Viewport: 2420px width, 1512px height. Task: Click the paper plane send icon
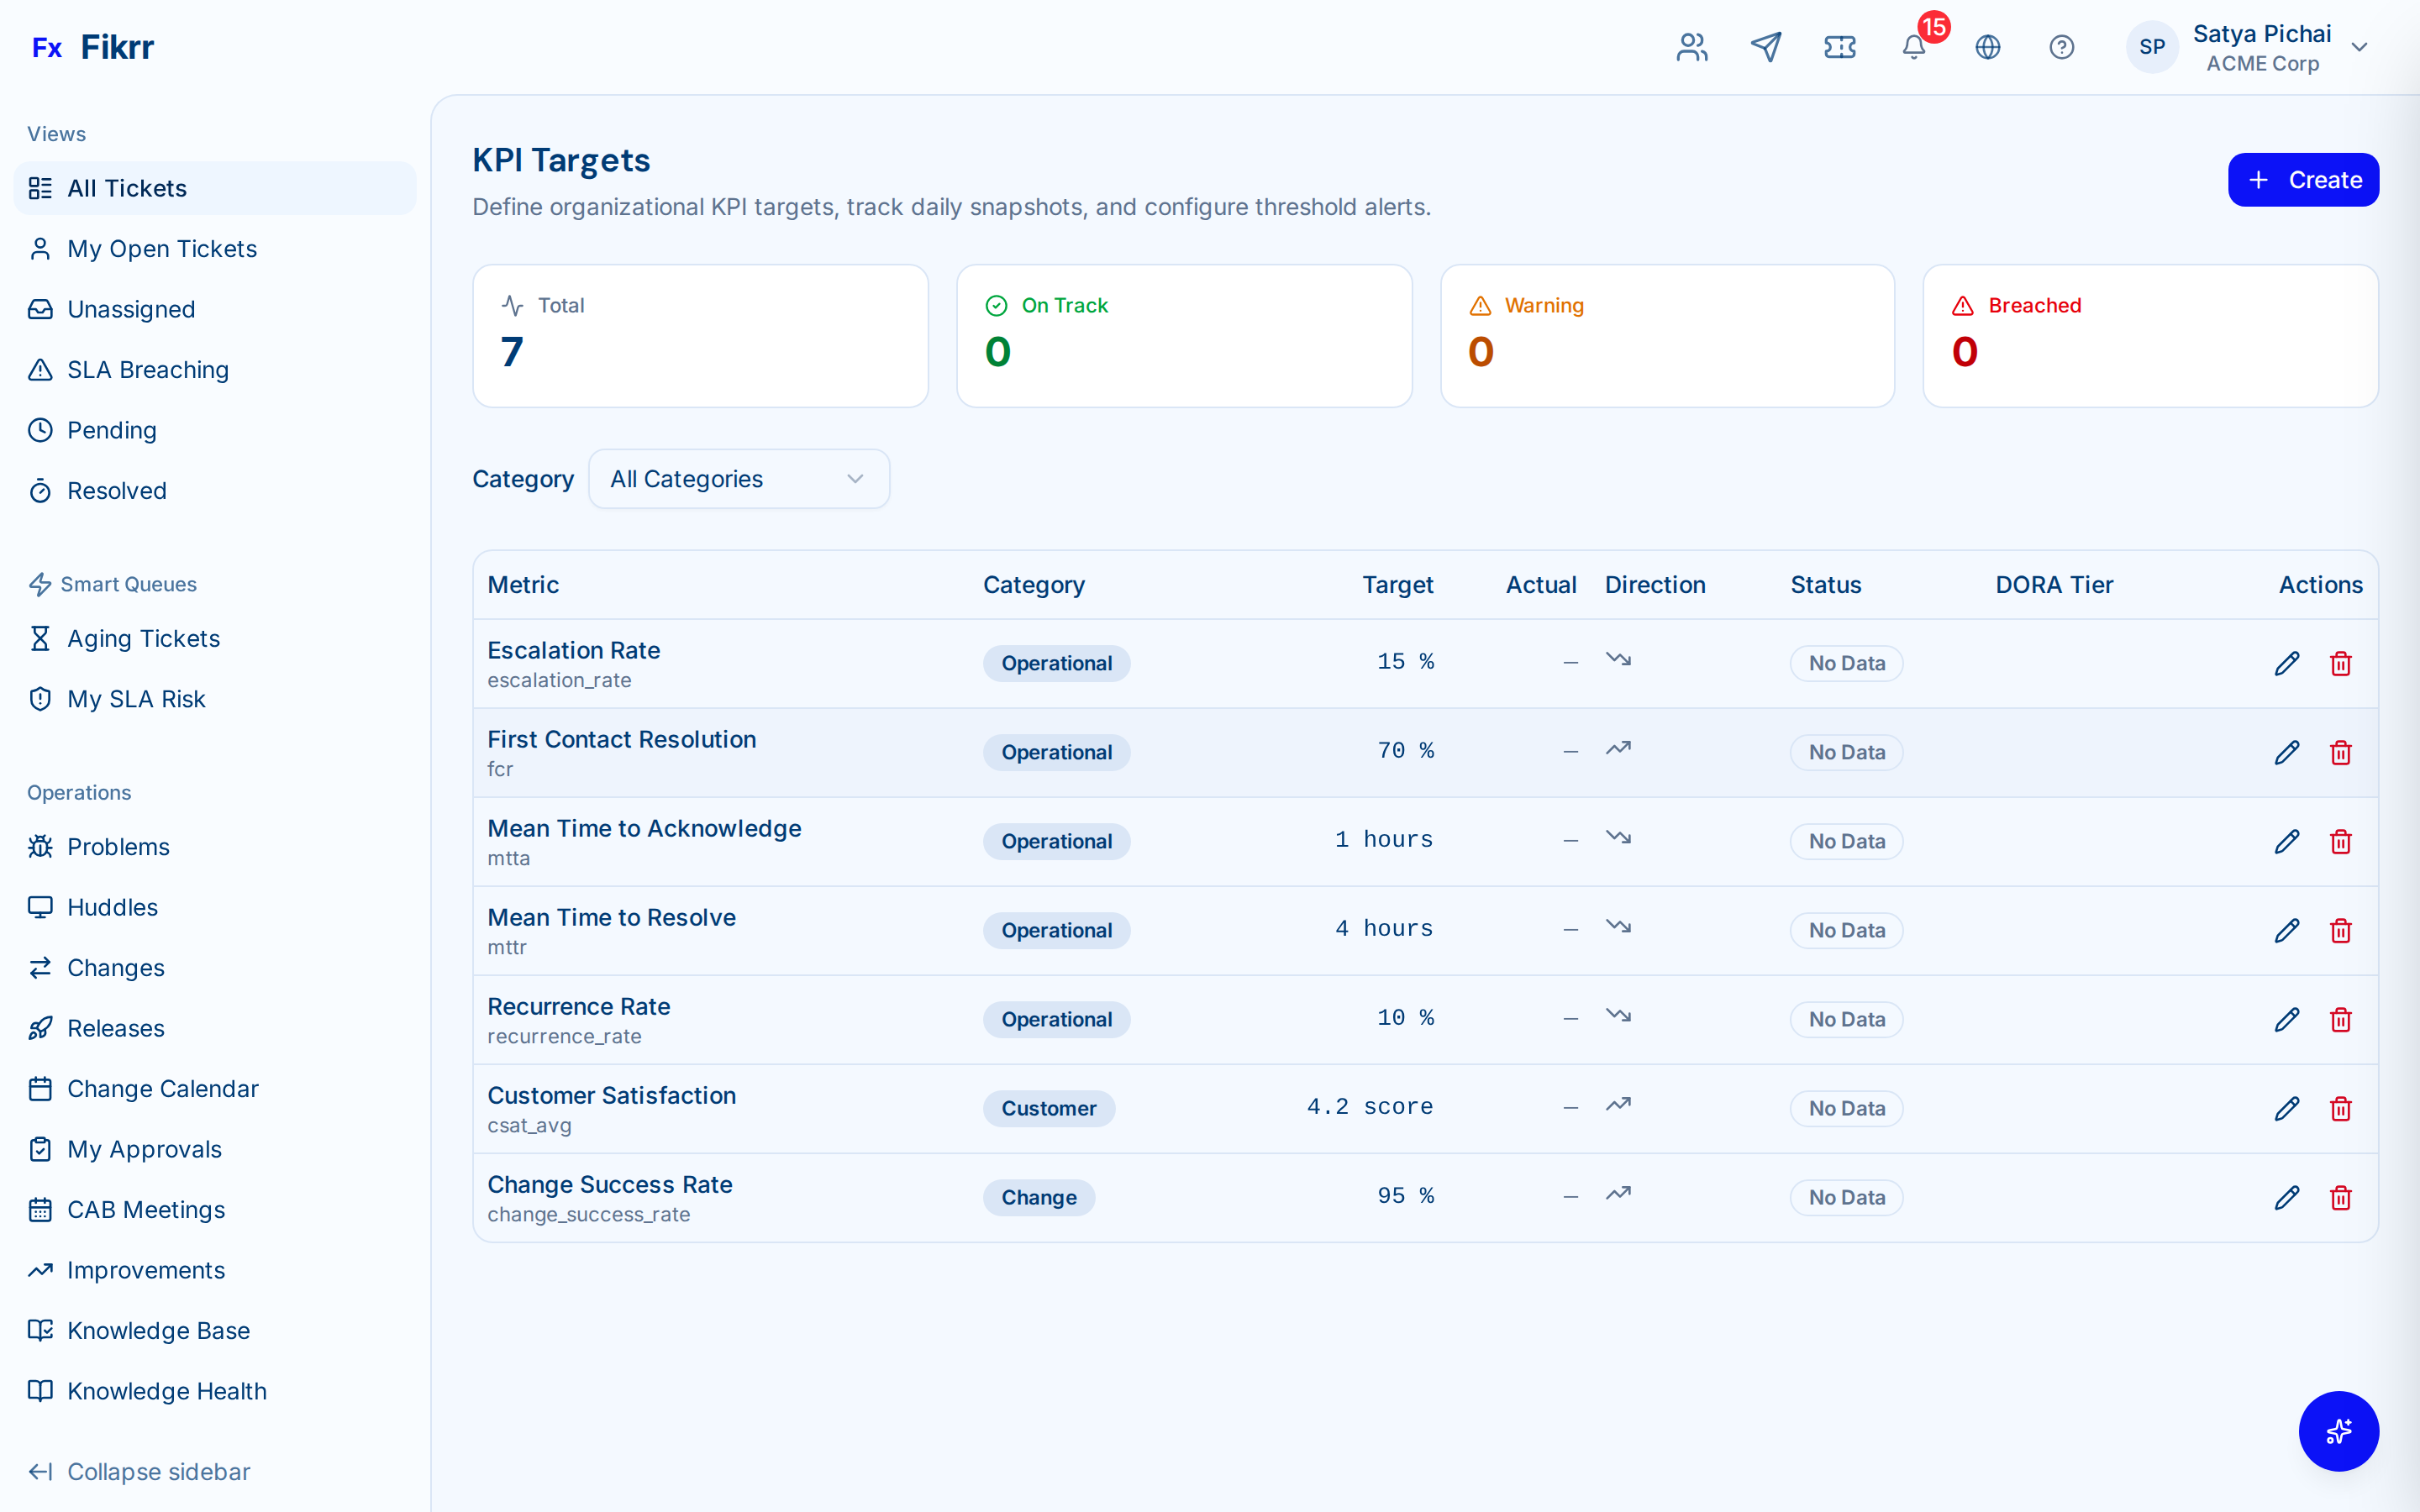1766,46
